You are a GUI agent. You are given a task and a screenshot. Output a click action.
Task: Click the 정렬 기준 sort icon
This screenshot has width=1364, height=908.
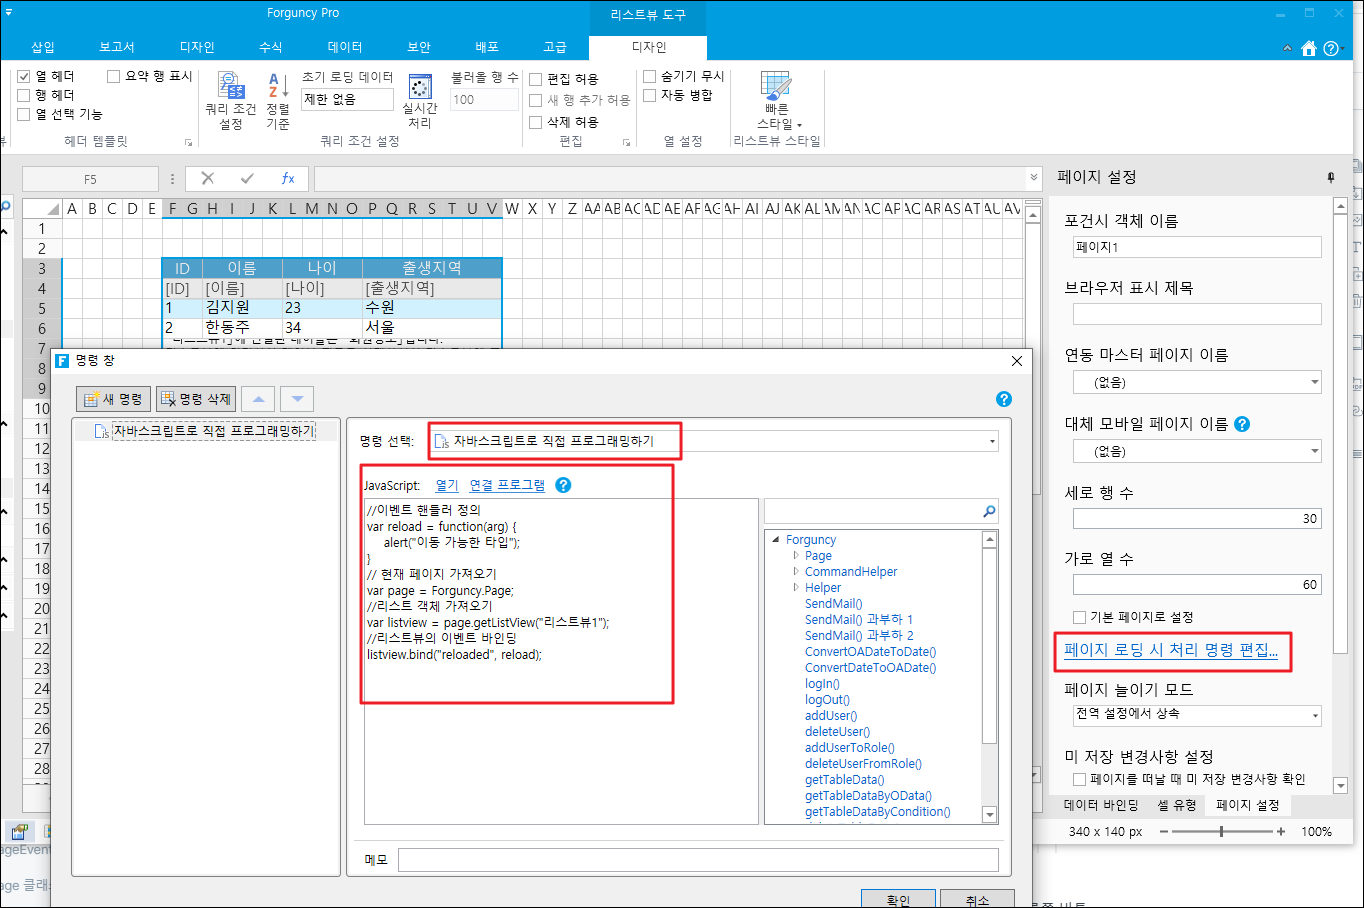(277, 87)
